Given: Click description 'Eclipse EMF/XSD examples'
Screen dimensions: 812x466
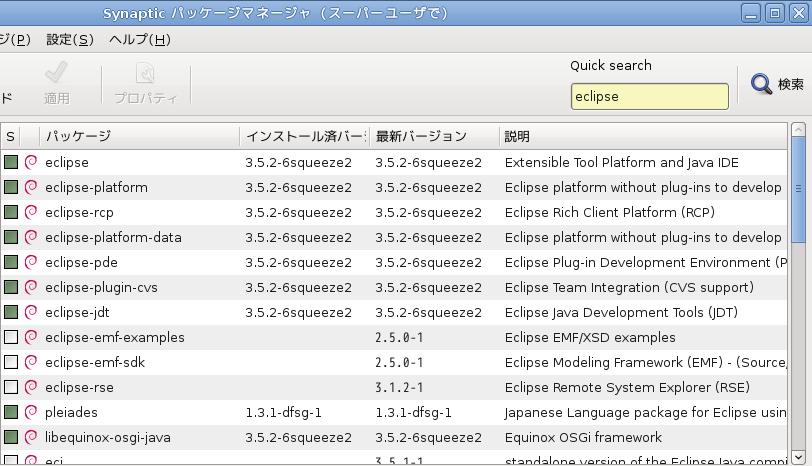Looking at the screenshot, I should [x=590, y=338].
